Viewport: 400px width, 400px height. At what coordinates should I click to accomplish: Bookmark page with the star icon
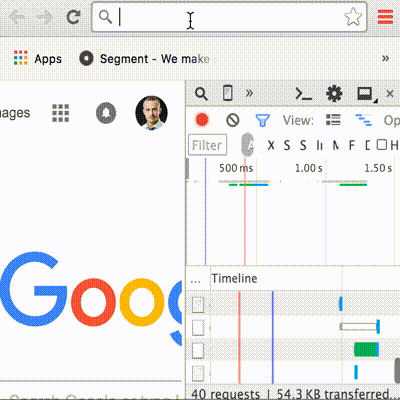click(353, 17)
